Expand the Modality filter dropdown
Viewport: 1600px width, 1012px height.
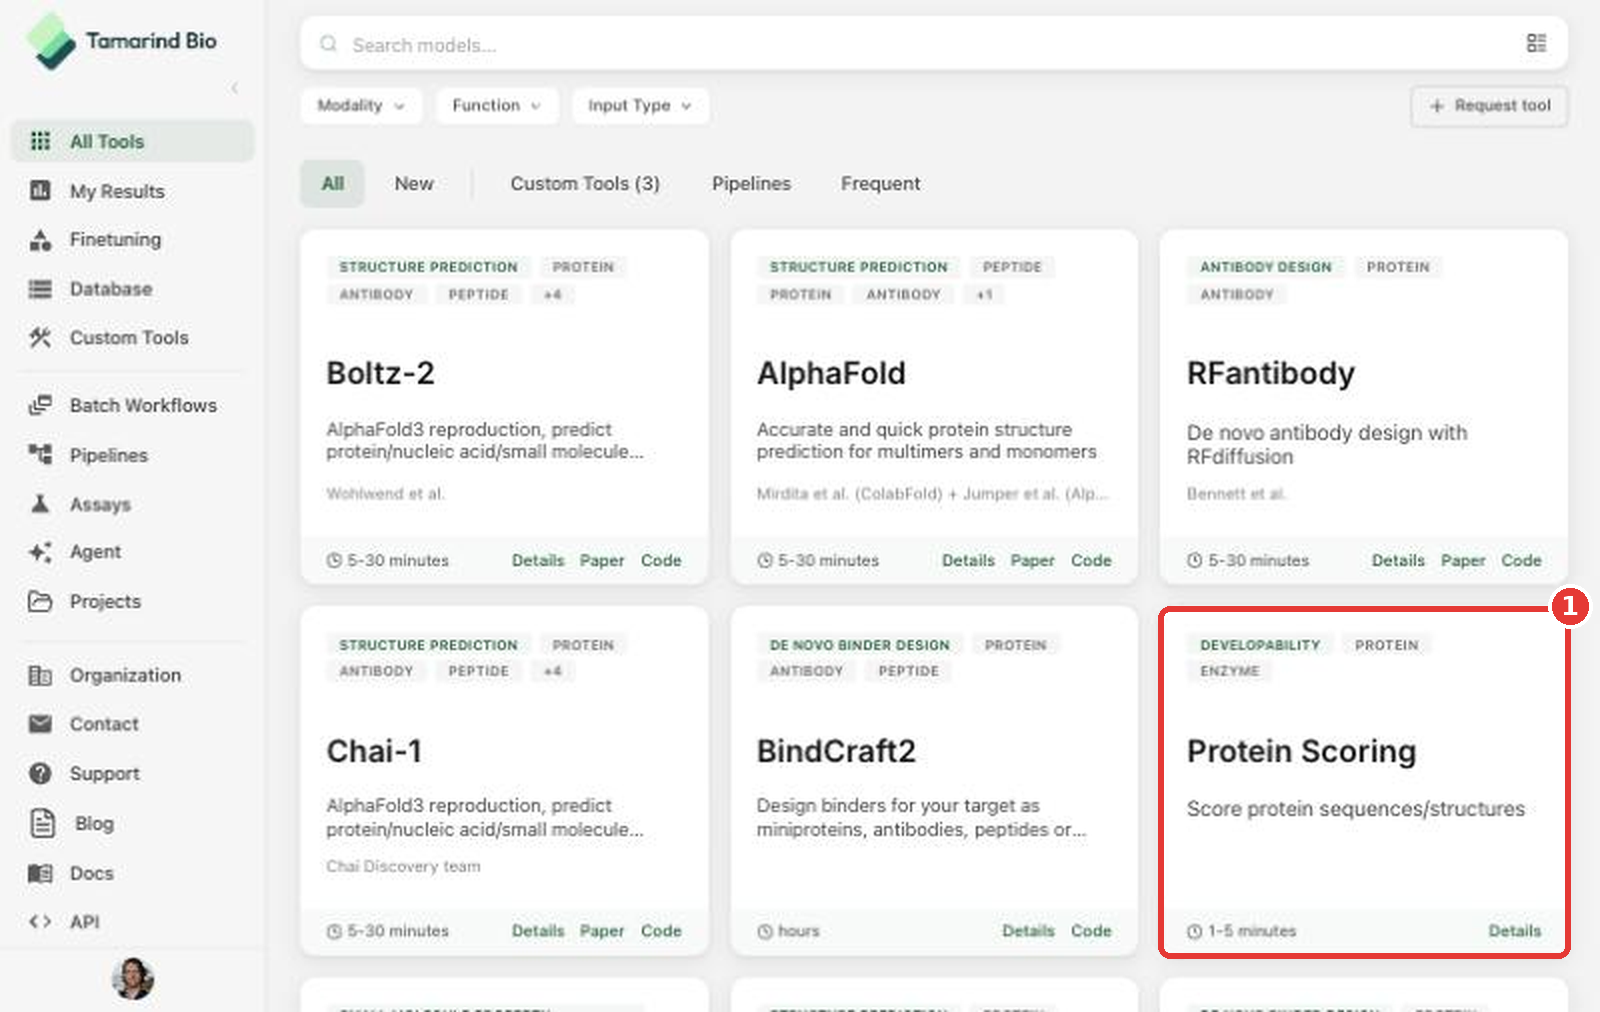361,105
